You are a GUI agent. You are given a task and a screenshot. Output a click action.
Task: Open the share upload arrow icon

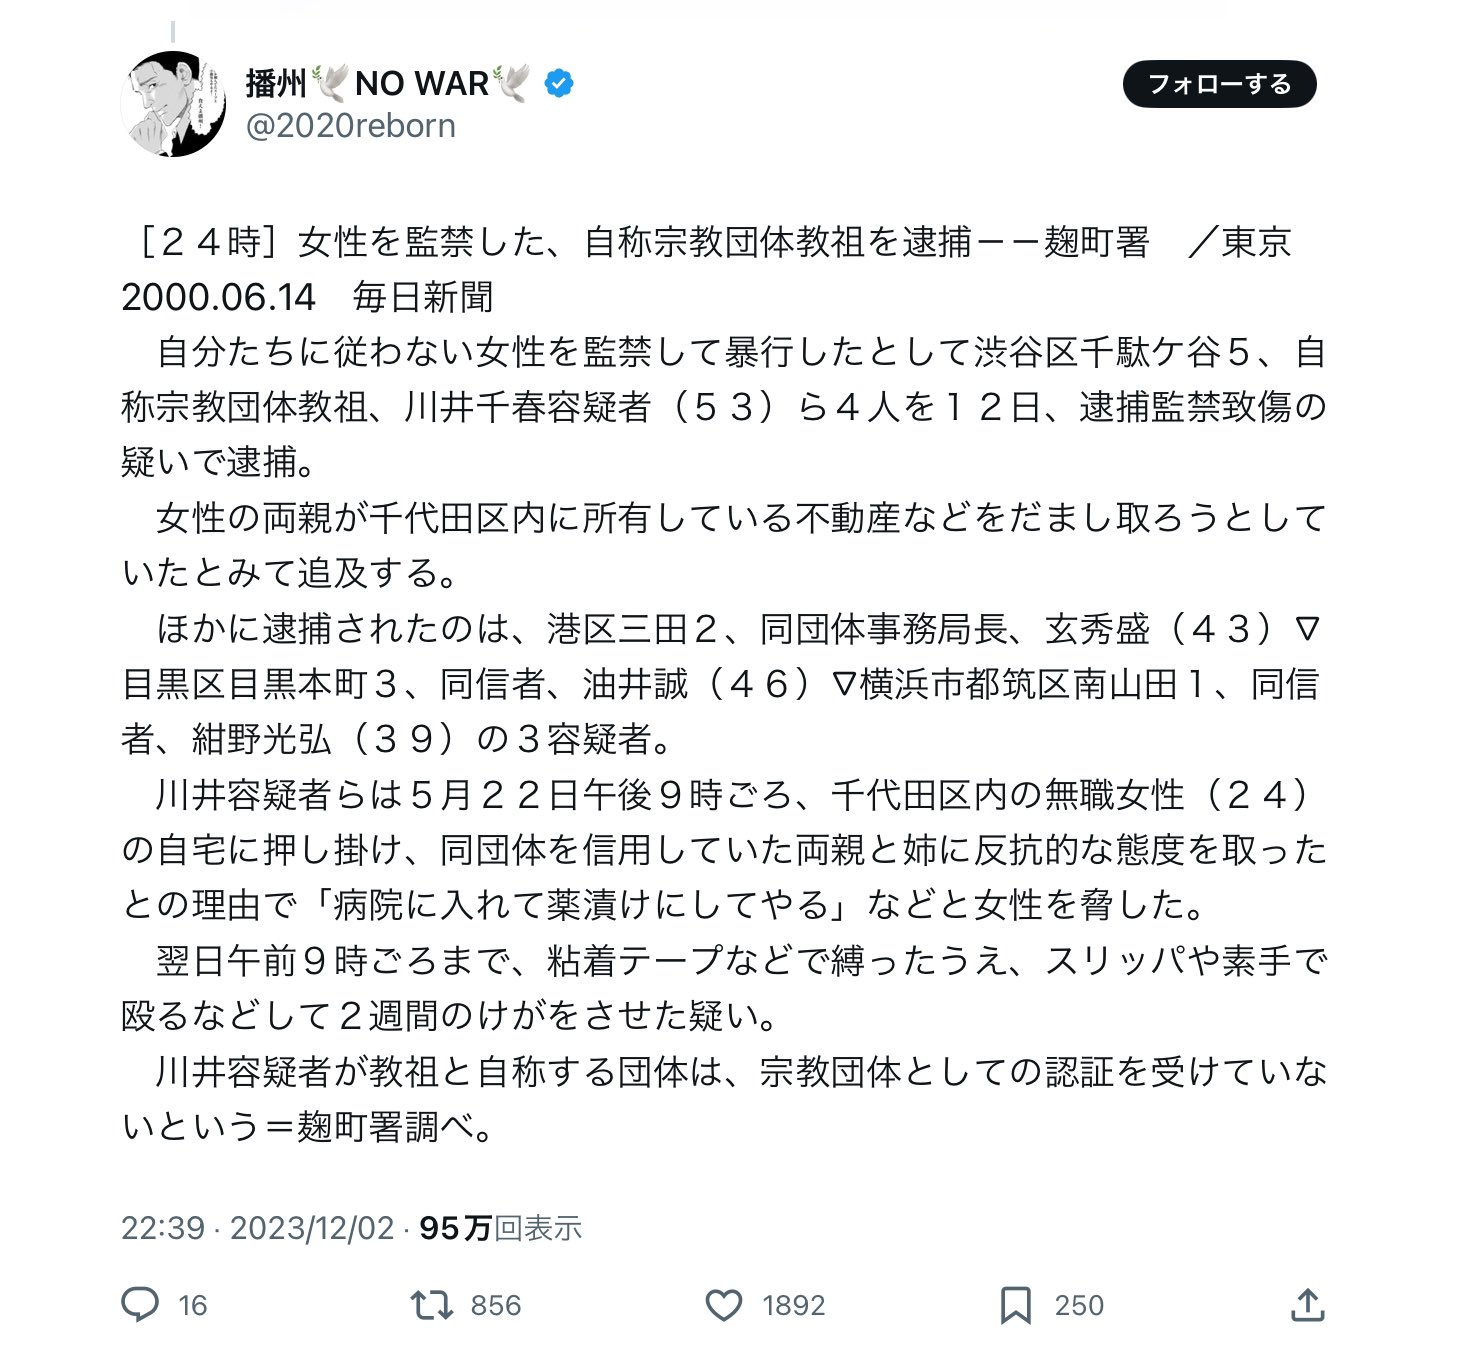tap(1307, 1304)
